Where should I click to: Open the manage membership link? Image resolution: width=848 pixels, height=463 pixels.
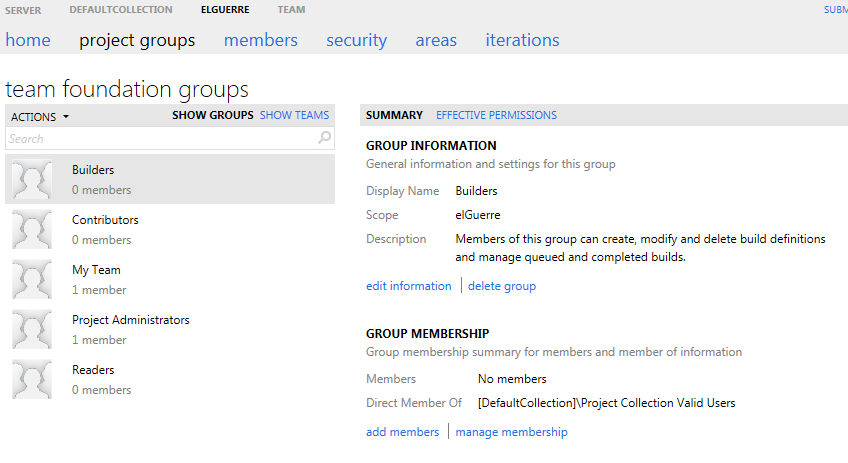(511, 432)
